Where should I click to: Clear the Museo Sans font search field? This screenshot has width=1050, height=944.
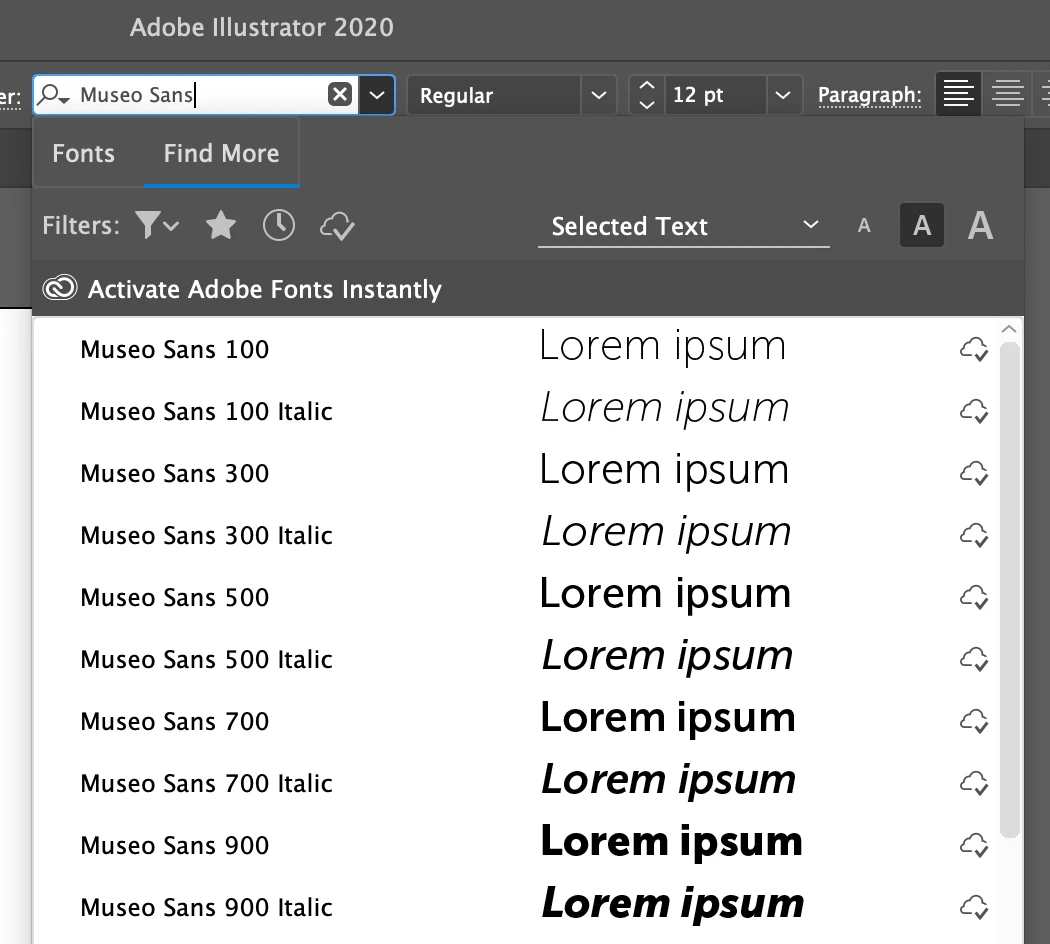click(340, 94)
